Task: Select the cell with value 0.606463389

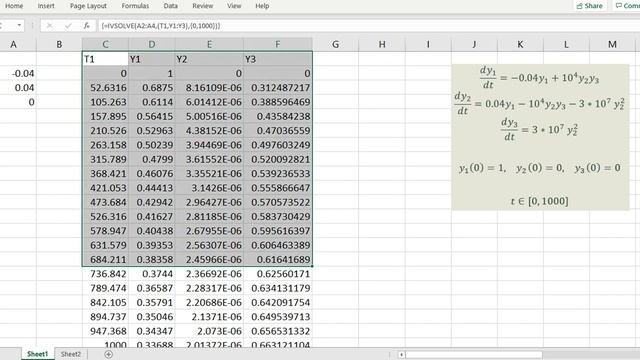Action: point(278,245)
